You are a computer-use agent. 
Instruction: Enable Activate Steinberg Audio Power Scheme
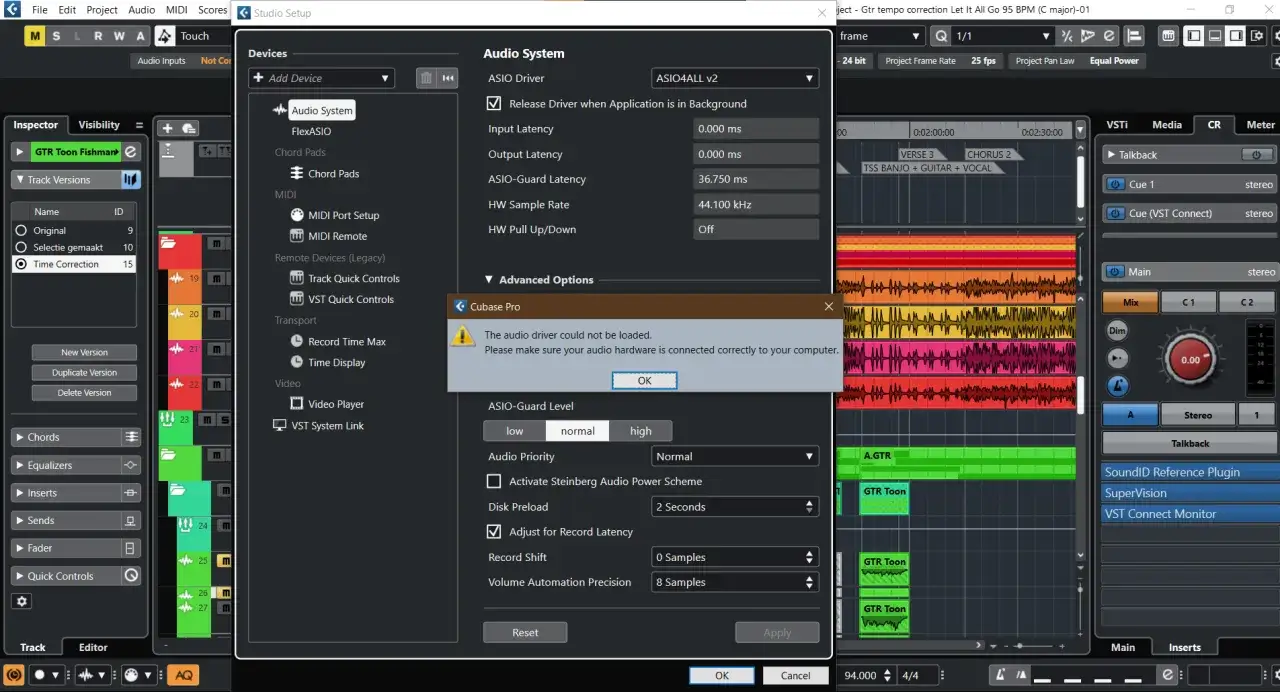(493, 481)
